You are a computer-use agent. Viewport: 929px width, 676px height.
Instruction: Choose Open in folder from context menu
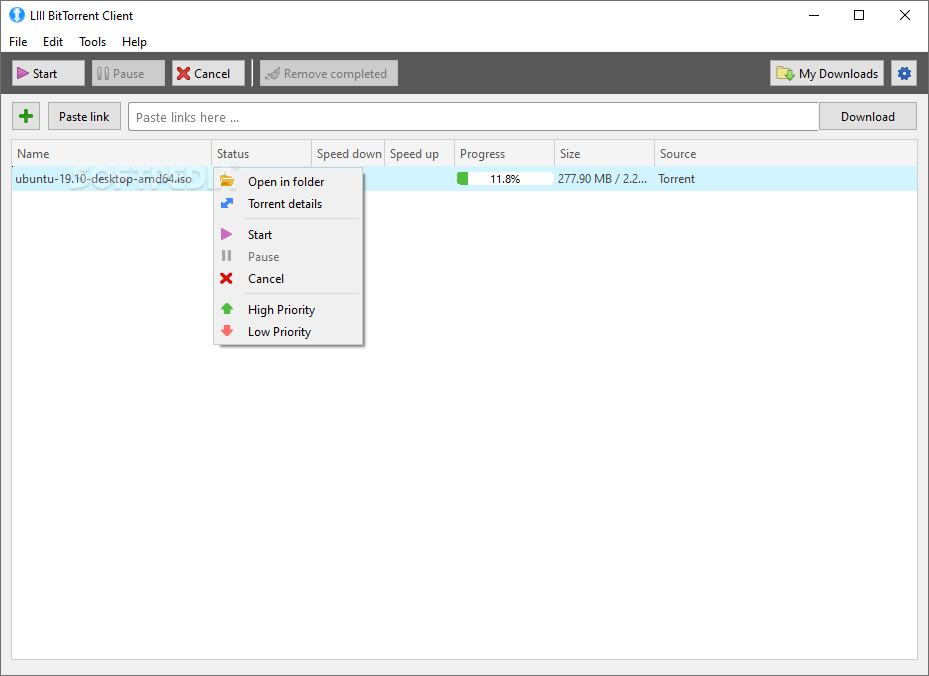(288, 181)
